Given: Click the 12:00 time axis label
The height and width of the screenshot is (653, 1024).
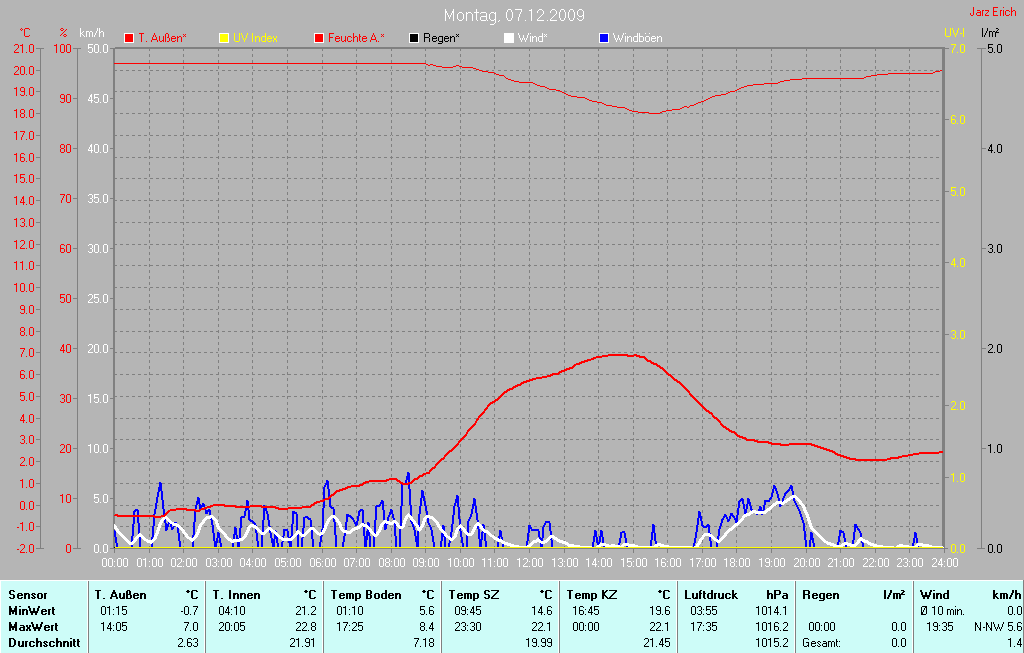Looking at the screenshot, I should [x=529, y=564].
